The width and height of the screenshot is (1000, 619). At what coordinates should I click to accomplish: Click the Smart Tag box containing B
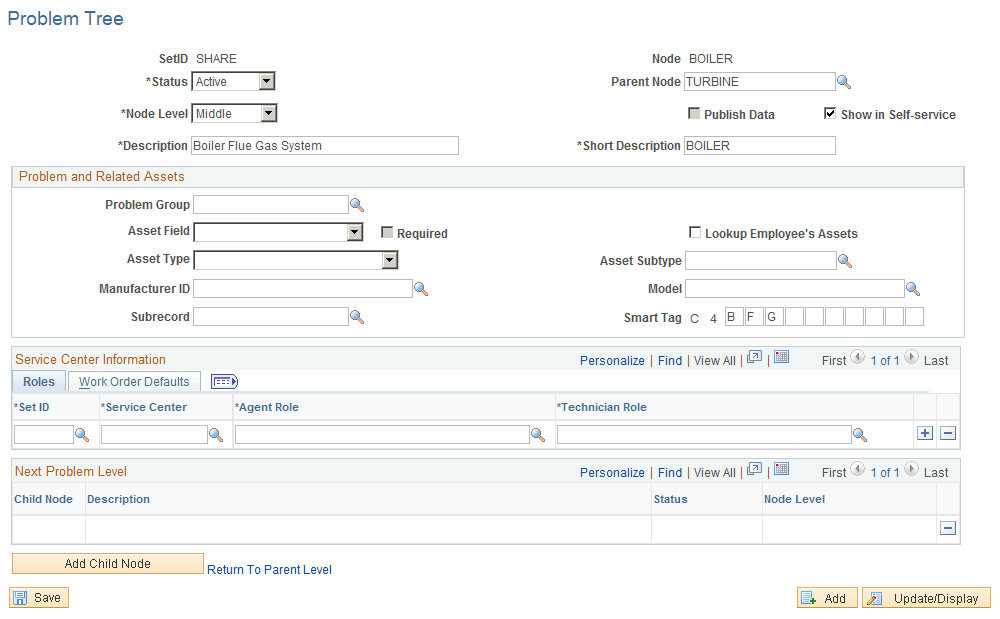click(x=734, y=317)
